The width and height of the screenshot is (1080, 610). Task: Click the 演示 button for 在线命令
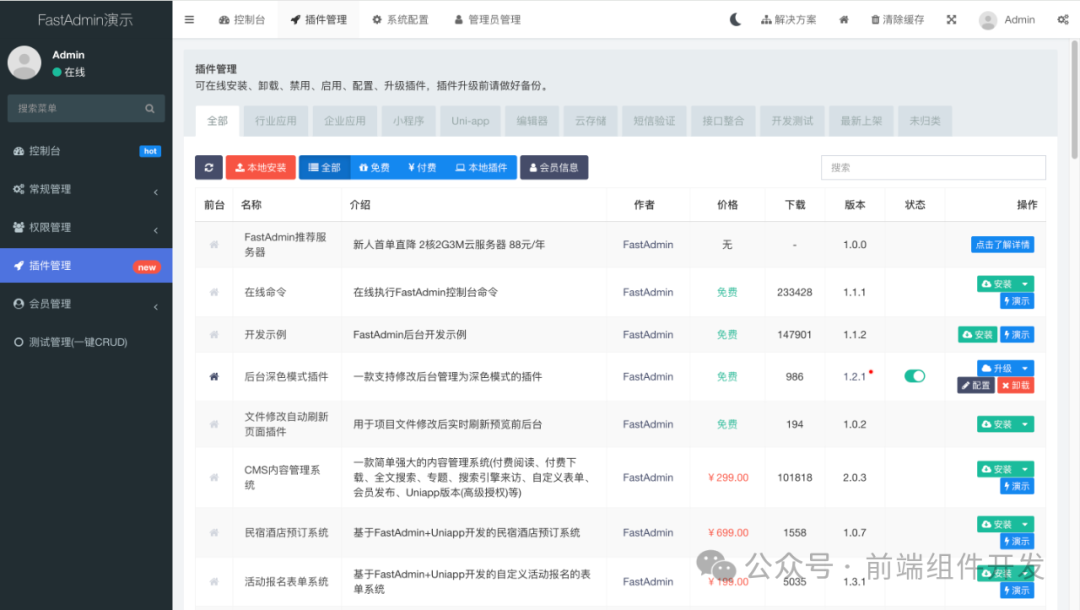[1017, 301]
